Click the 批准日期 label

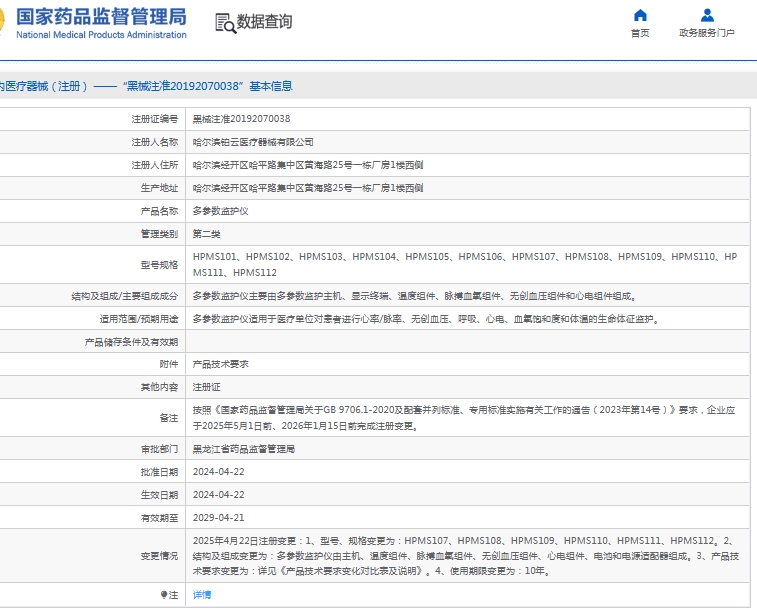[x=159, y=472]
